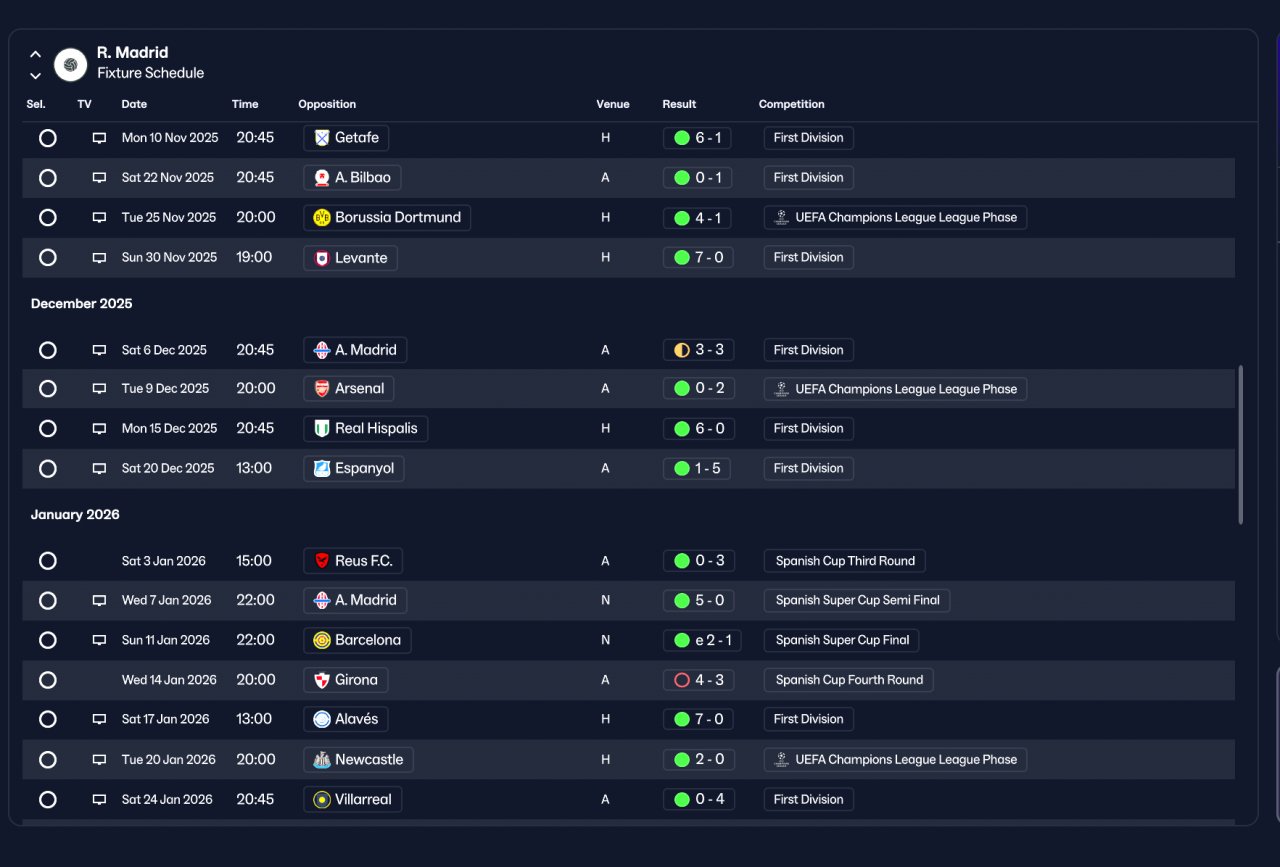This screenshot has height=867, width=1280.
Task: Open Spanish Super Cup Final competition
Action: point(842,640)
